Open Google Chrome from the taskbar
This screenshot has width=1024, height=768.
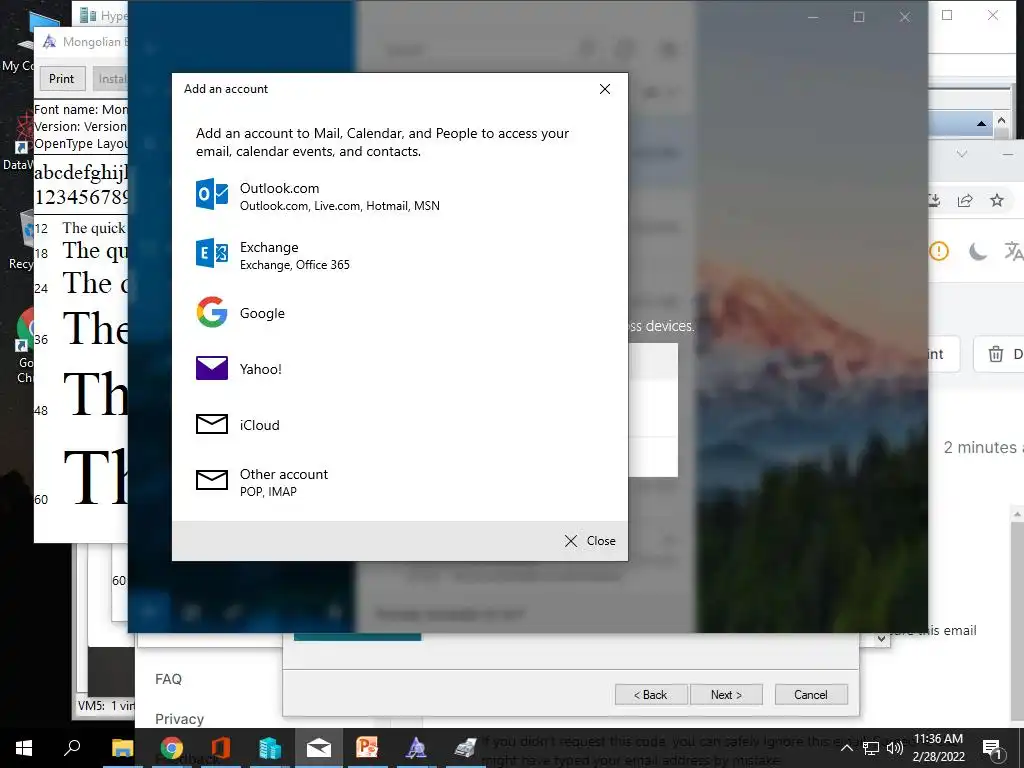[171, 748]
